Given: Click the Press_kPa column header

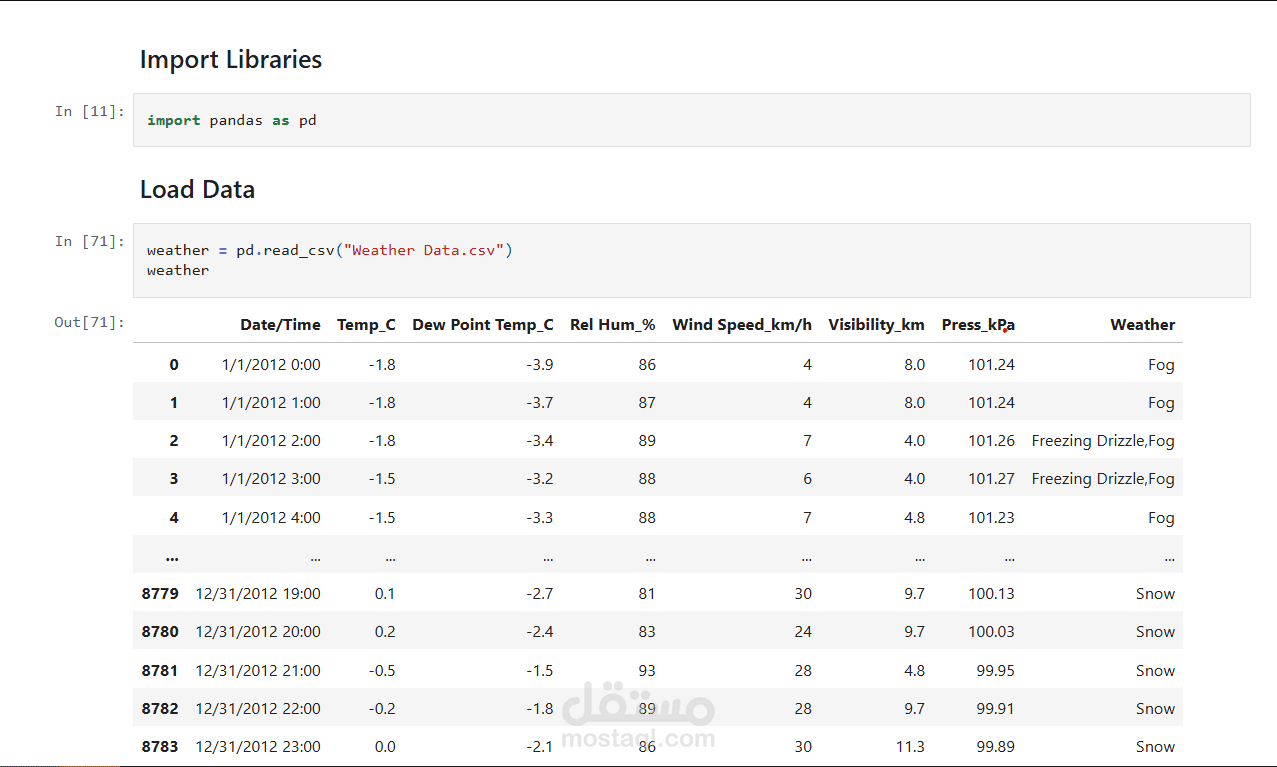Looking at the screenshot, I should (x=978, y=325).
